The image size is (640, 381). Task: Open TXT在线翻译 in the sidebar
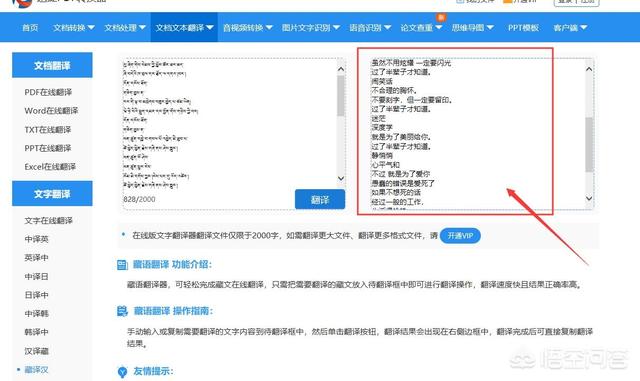click(48, 129)
